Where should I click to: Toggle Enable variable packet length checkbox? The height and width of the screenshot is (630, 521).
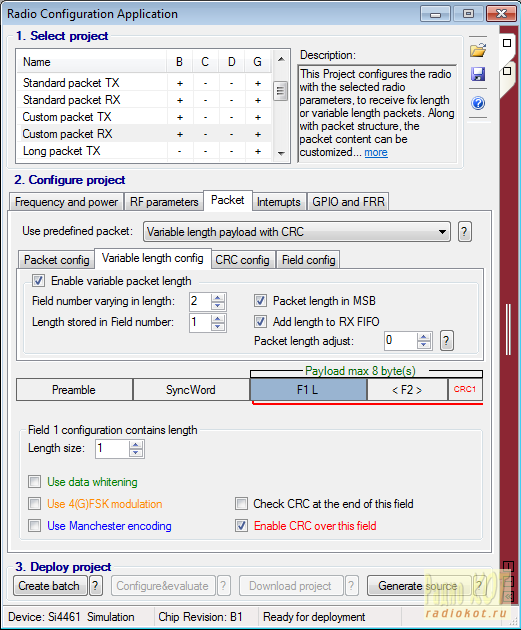point(38,280)
